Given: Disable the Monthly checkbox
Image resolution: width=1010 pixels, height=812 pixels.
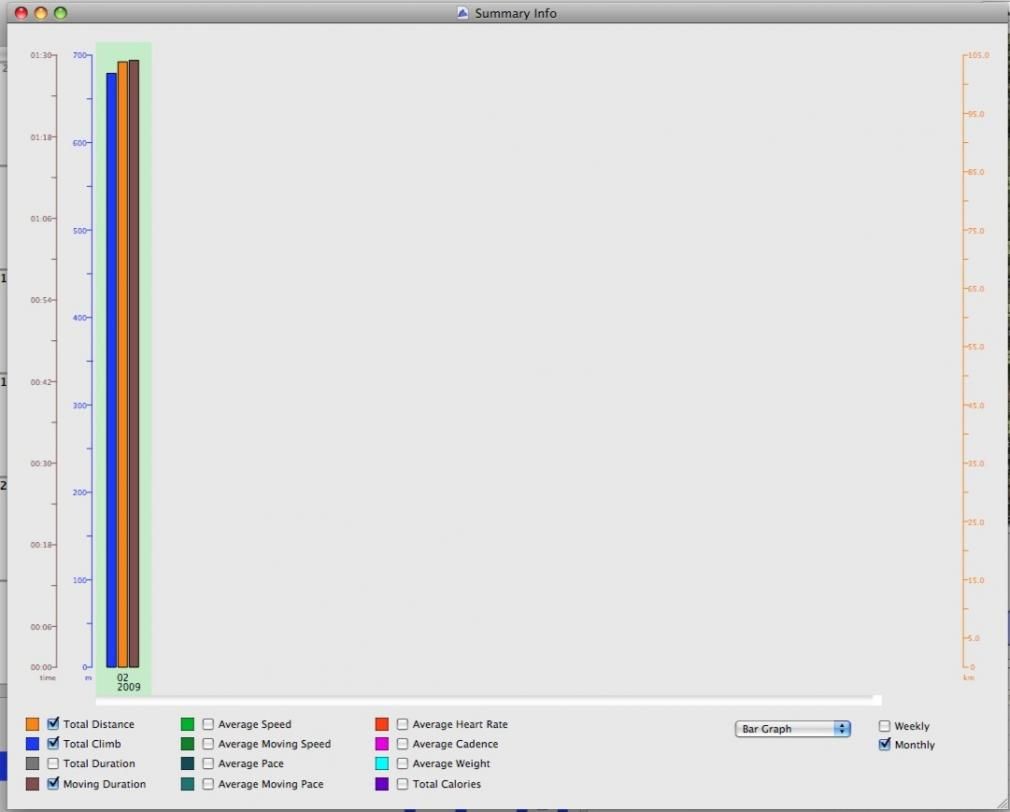Looking at the screenshot, I should [x=884, y=745].
